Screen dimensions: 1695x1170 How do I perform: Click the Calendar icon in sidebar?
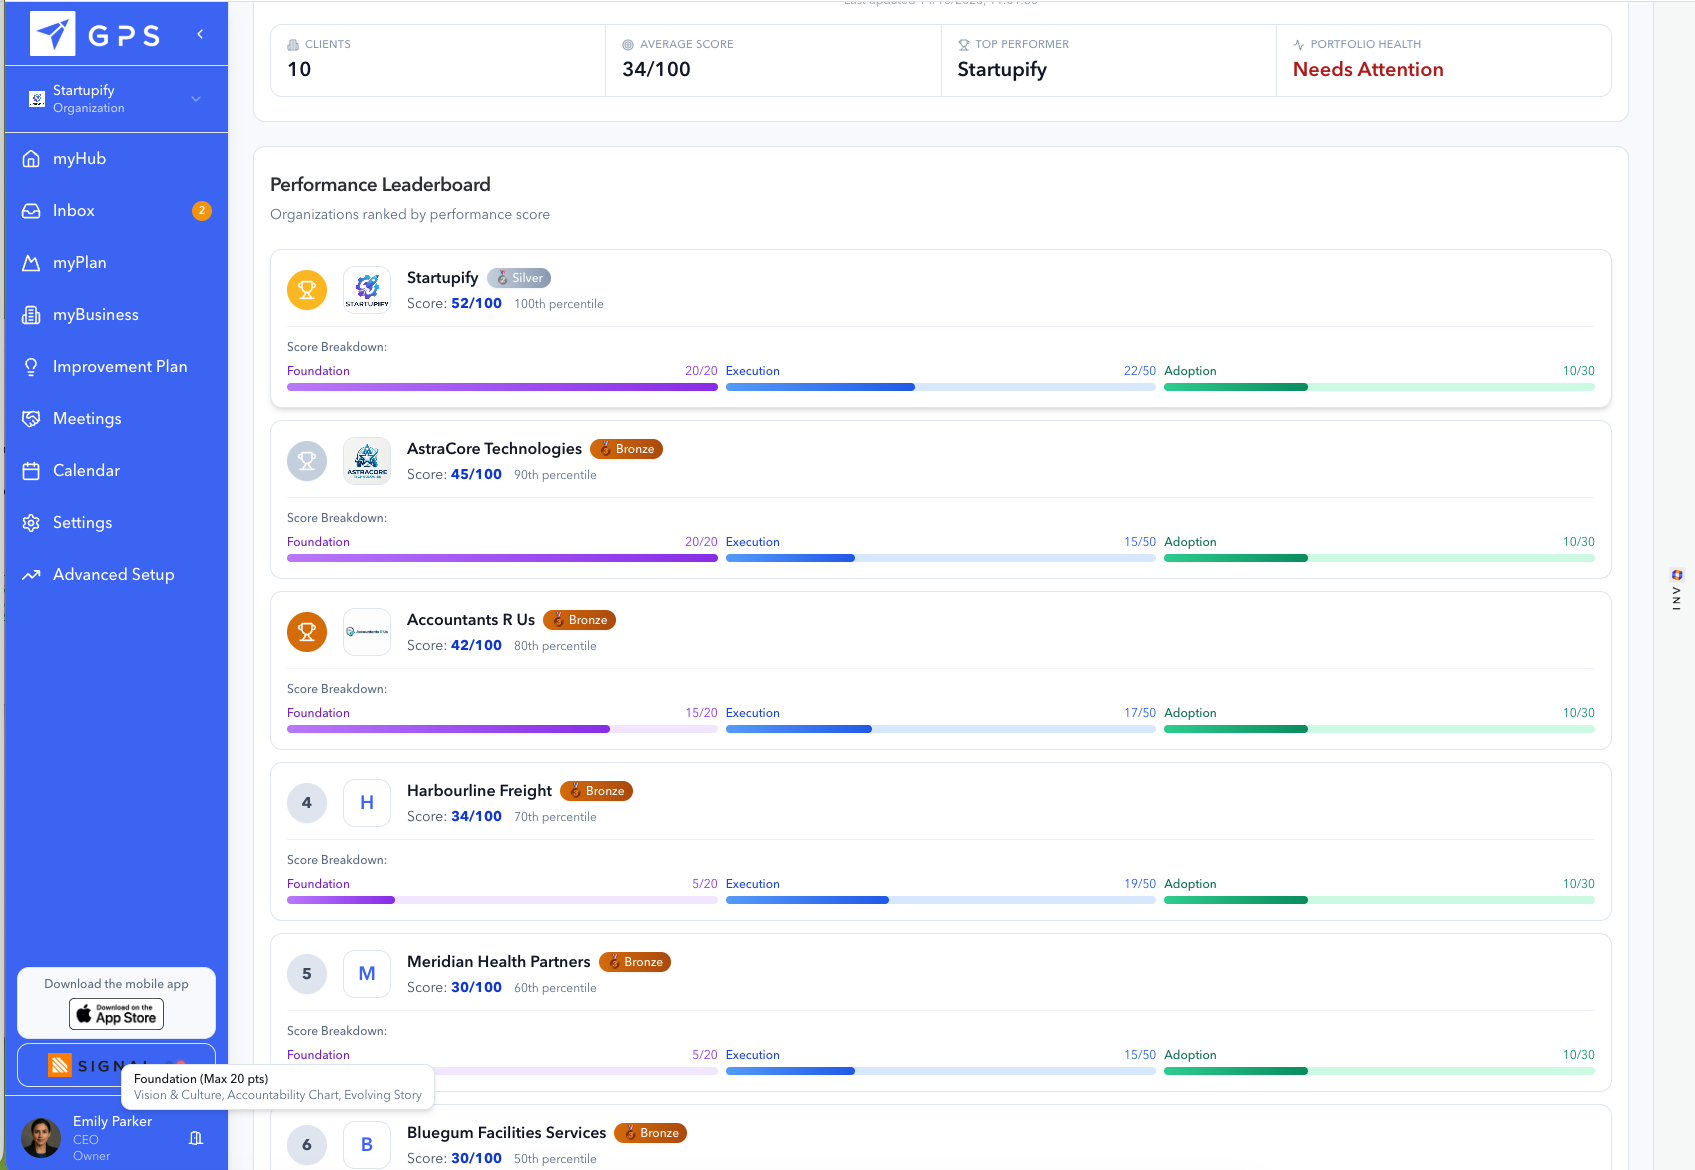31,471
